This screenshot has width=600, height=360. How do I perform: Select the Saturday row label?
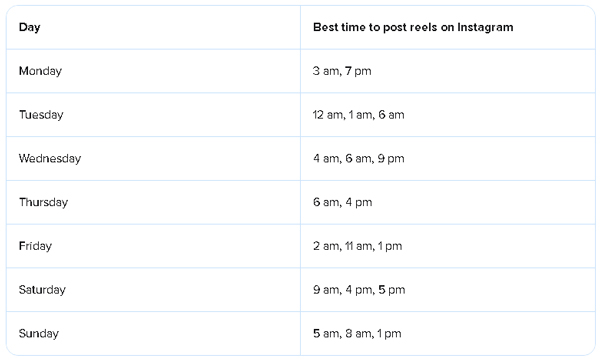pos(42,290)
